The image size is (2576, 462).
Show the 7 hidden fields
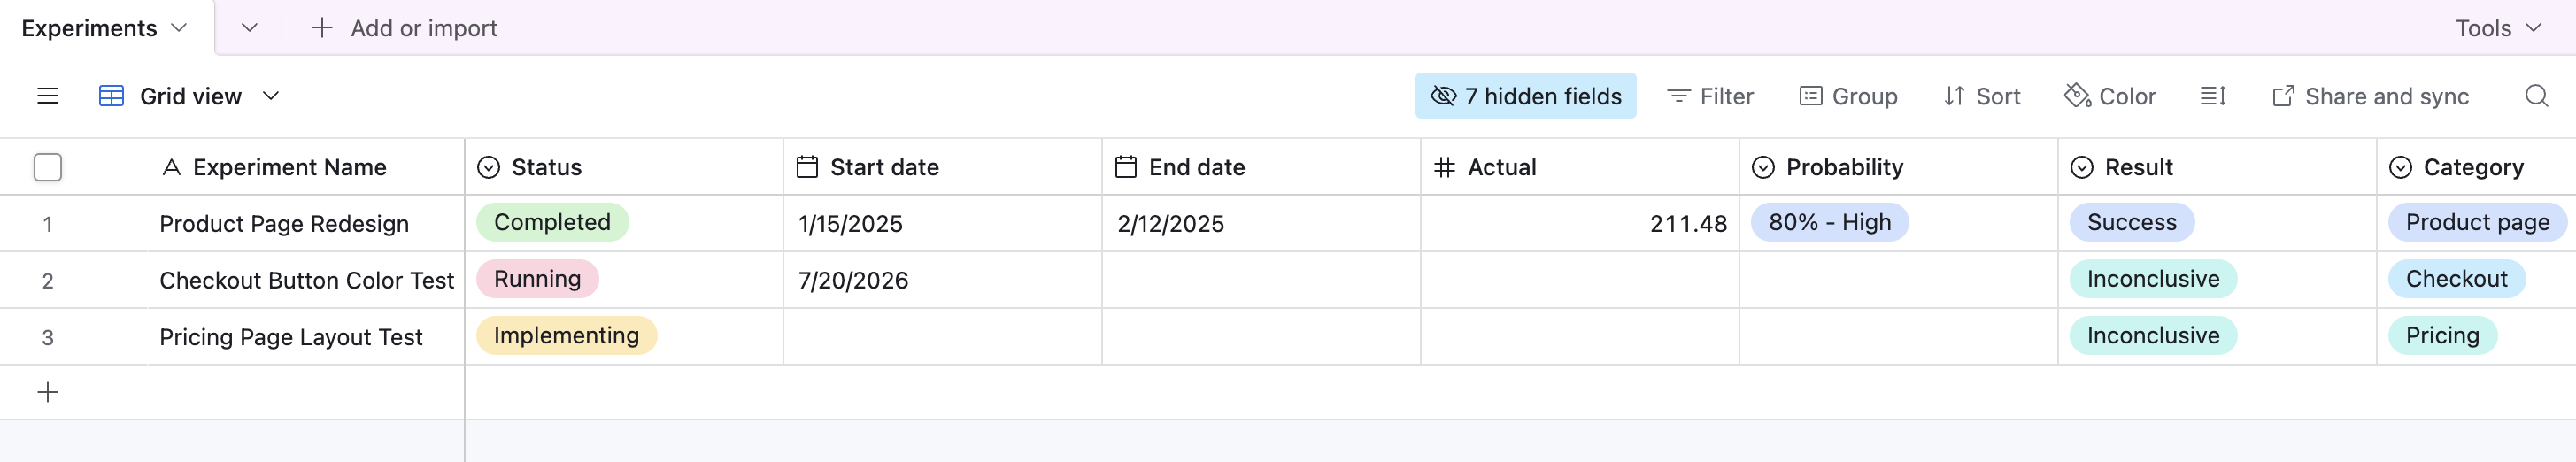1525,96
